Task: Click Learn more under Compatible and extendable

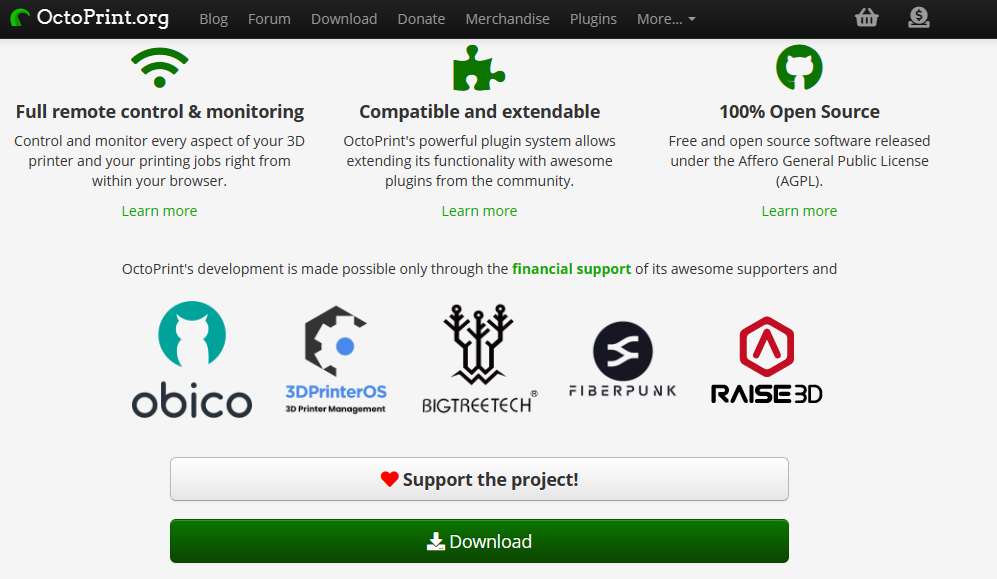Action: (479, 211)
